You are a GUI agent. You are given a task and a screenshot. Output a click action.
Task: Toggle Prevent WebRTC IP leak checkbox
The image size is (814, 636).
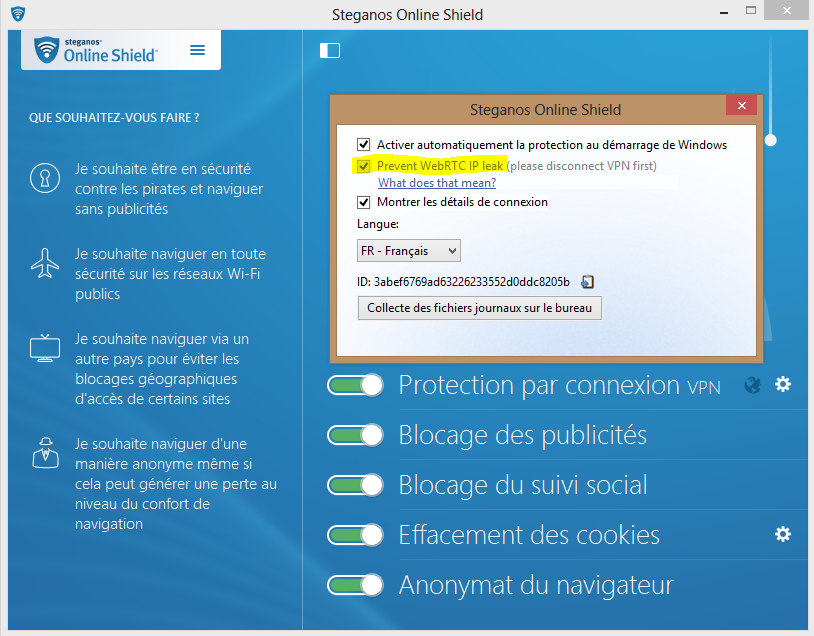[x=363, y=166]
